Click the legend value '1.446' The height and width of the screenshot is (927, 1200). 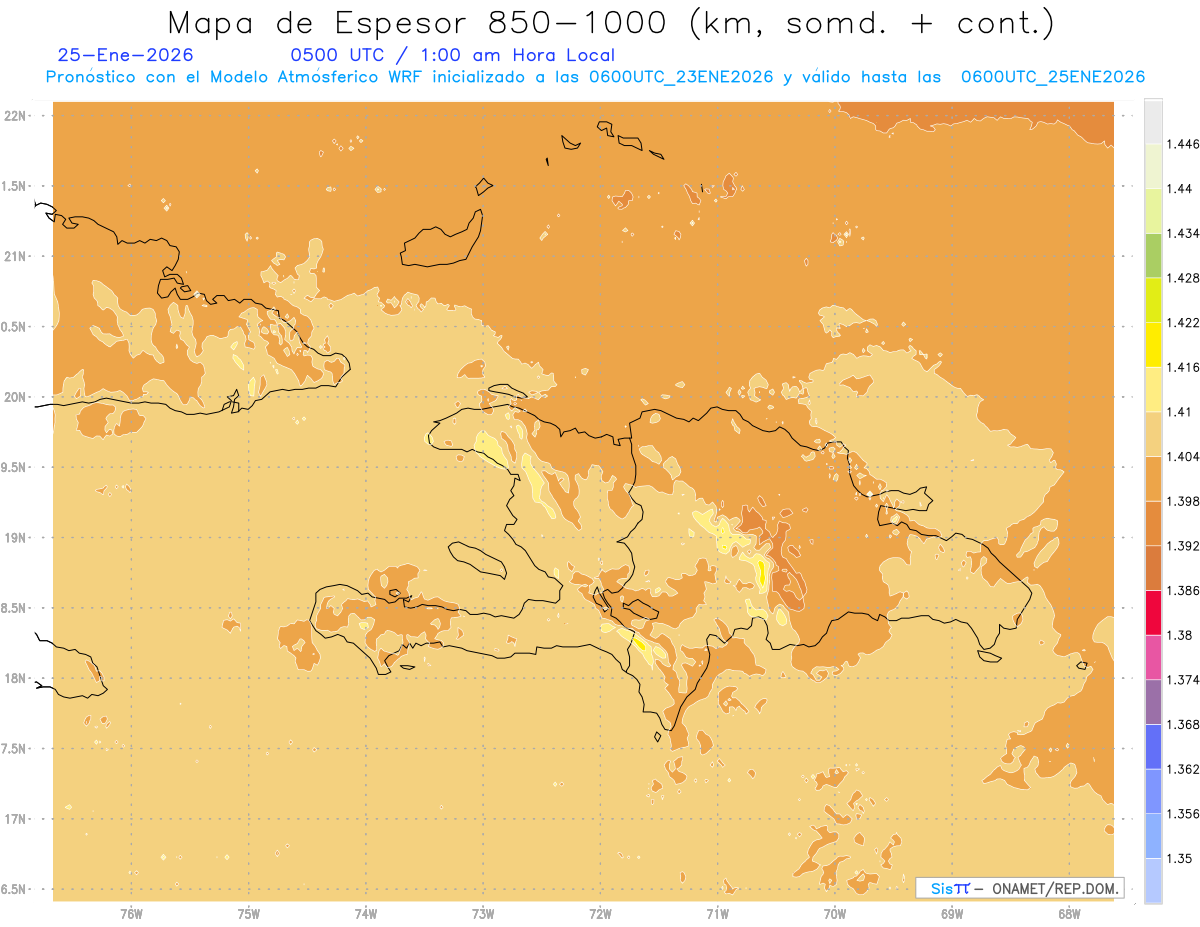tap(1183, 144)
